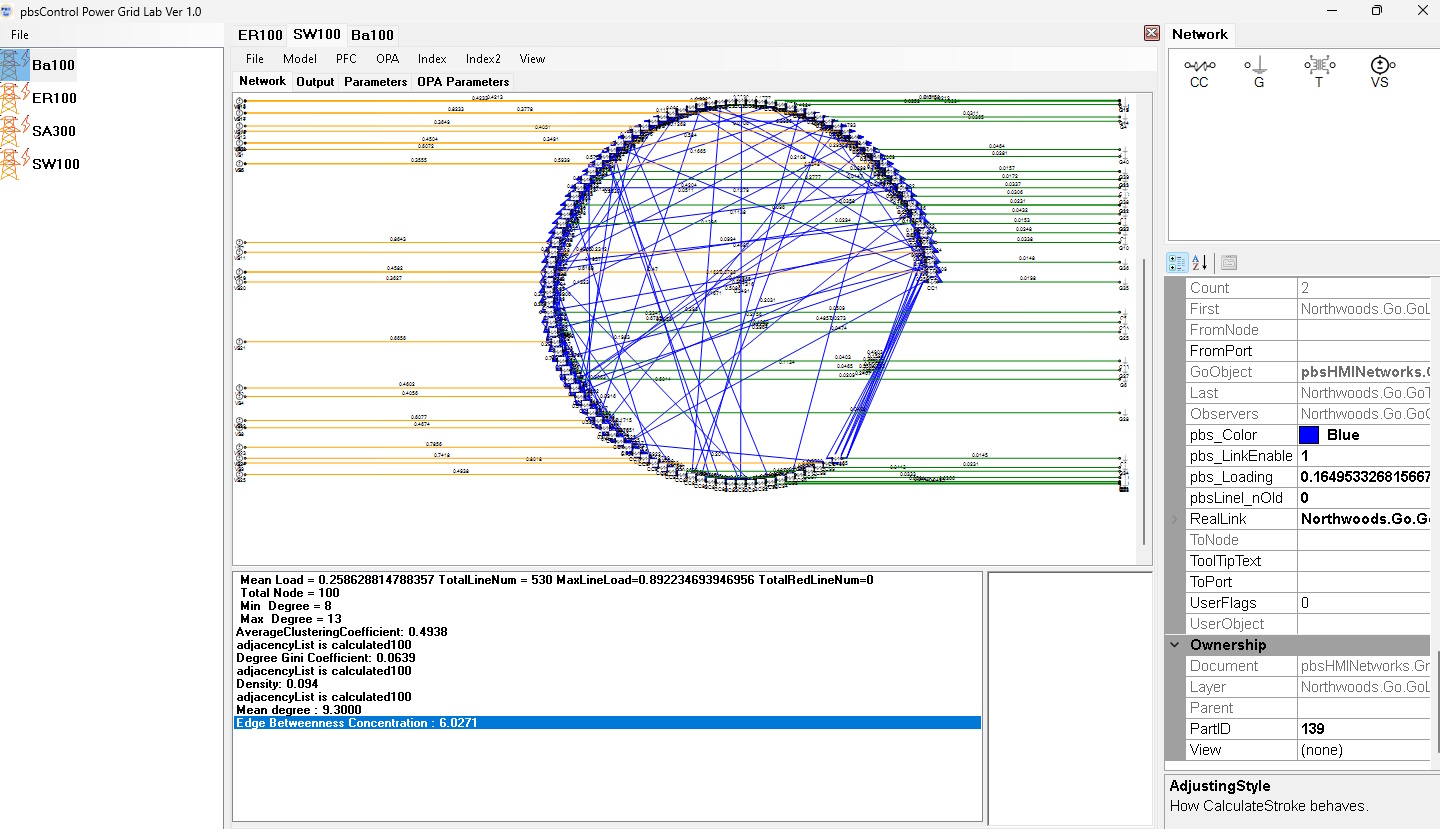Sort properties alphabetically
Screen dimensions: 1440x829
coord(1200,263)
